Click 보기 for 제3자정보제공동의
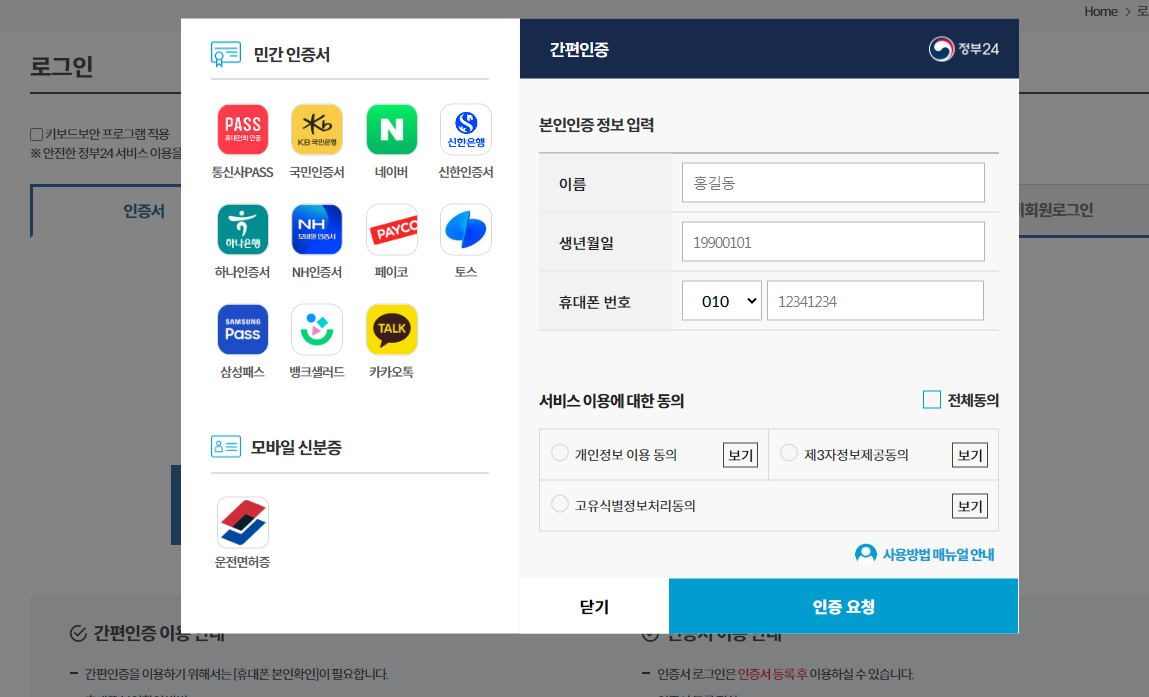The height and width of the screenshot is (697, 1149). [969, 455]
